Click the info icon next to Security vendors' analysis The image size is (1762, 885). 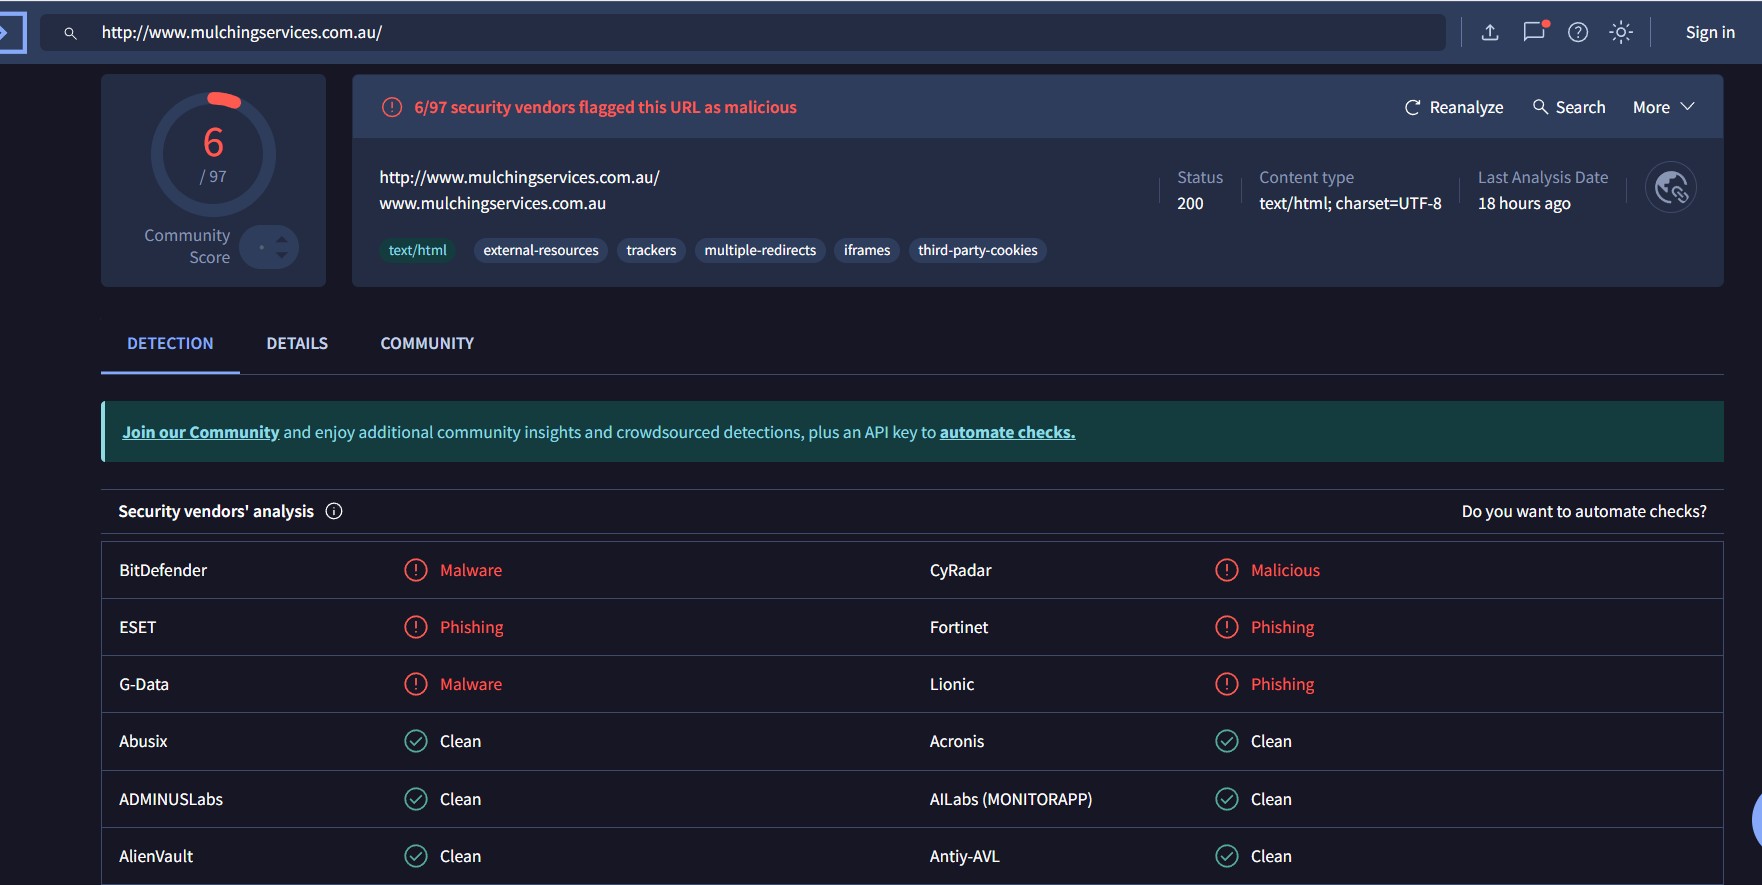334,511
